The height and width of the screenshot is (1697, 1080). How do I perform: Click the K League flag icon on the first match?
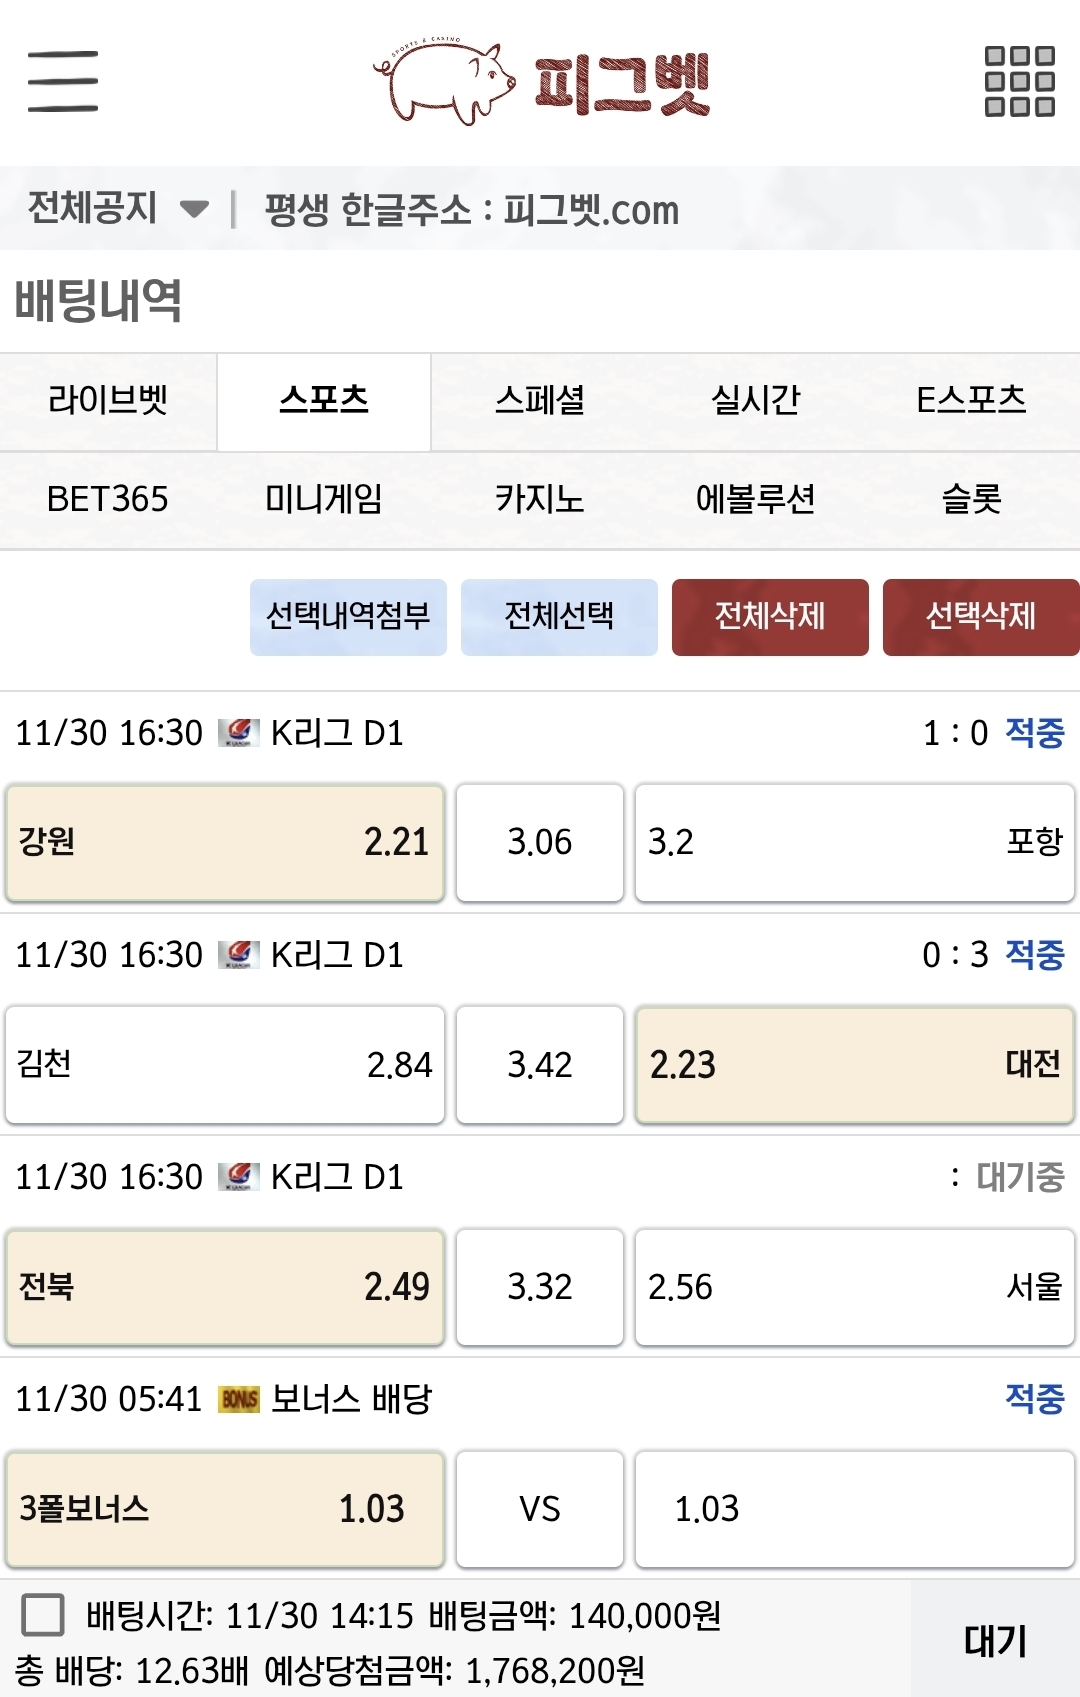click(x=239, y=733)
